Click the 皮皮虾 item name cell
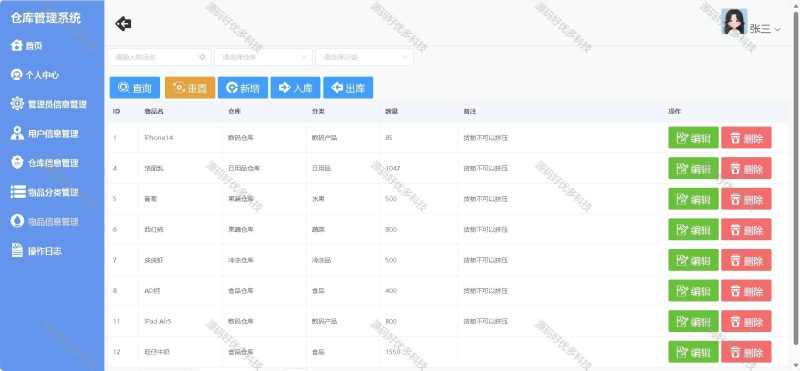 [x=154, y=260]
